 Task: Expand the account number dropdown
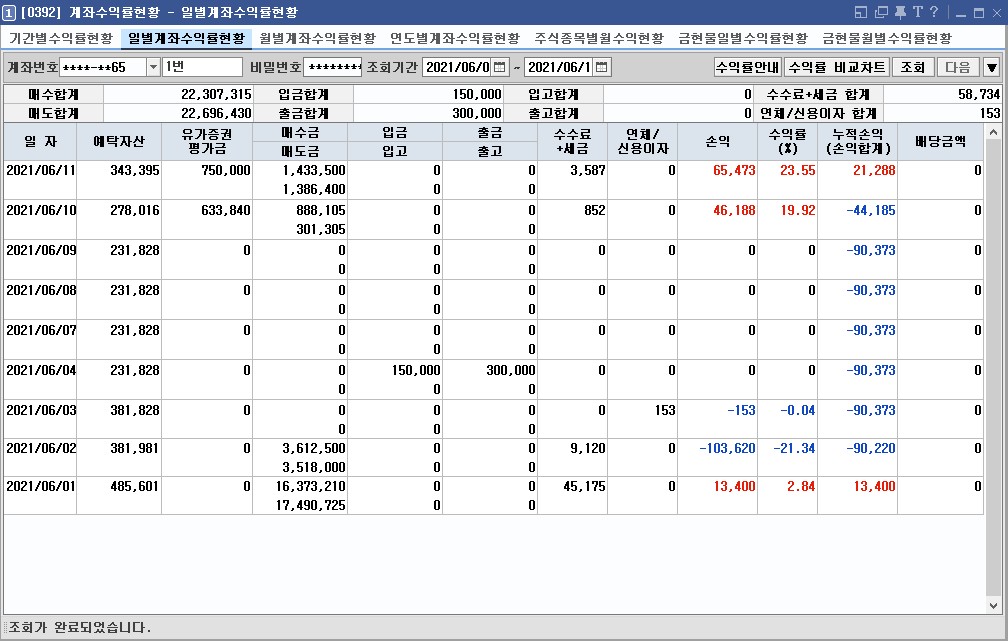click(153, 67)
